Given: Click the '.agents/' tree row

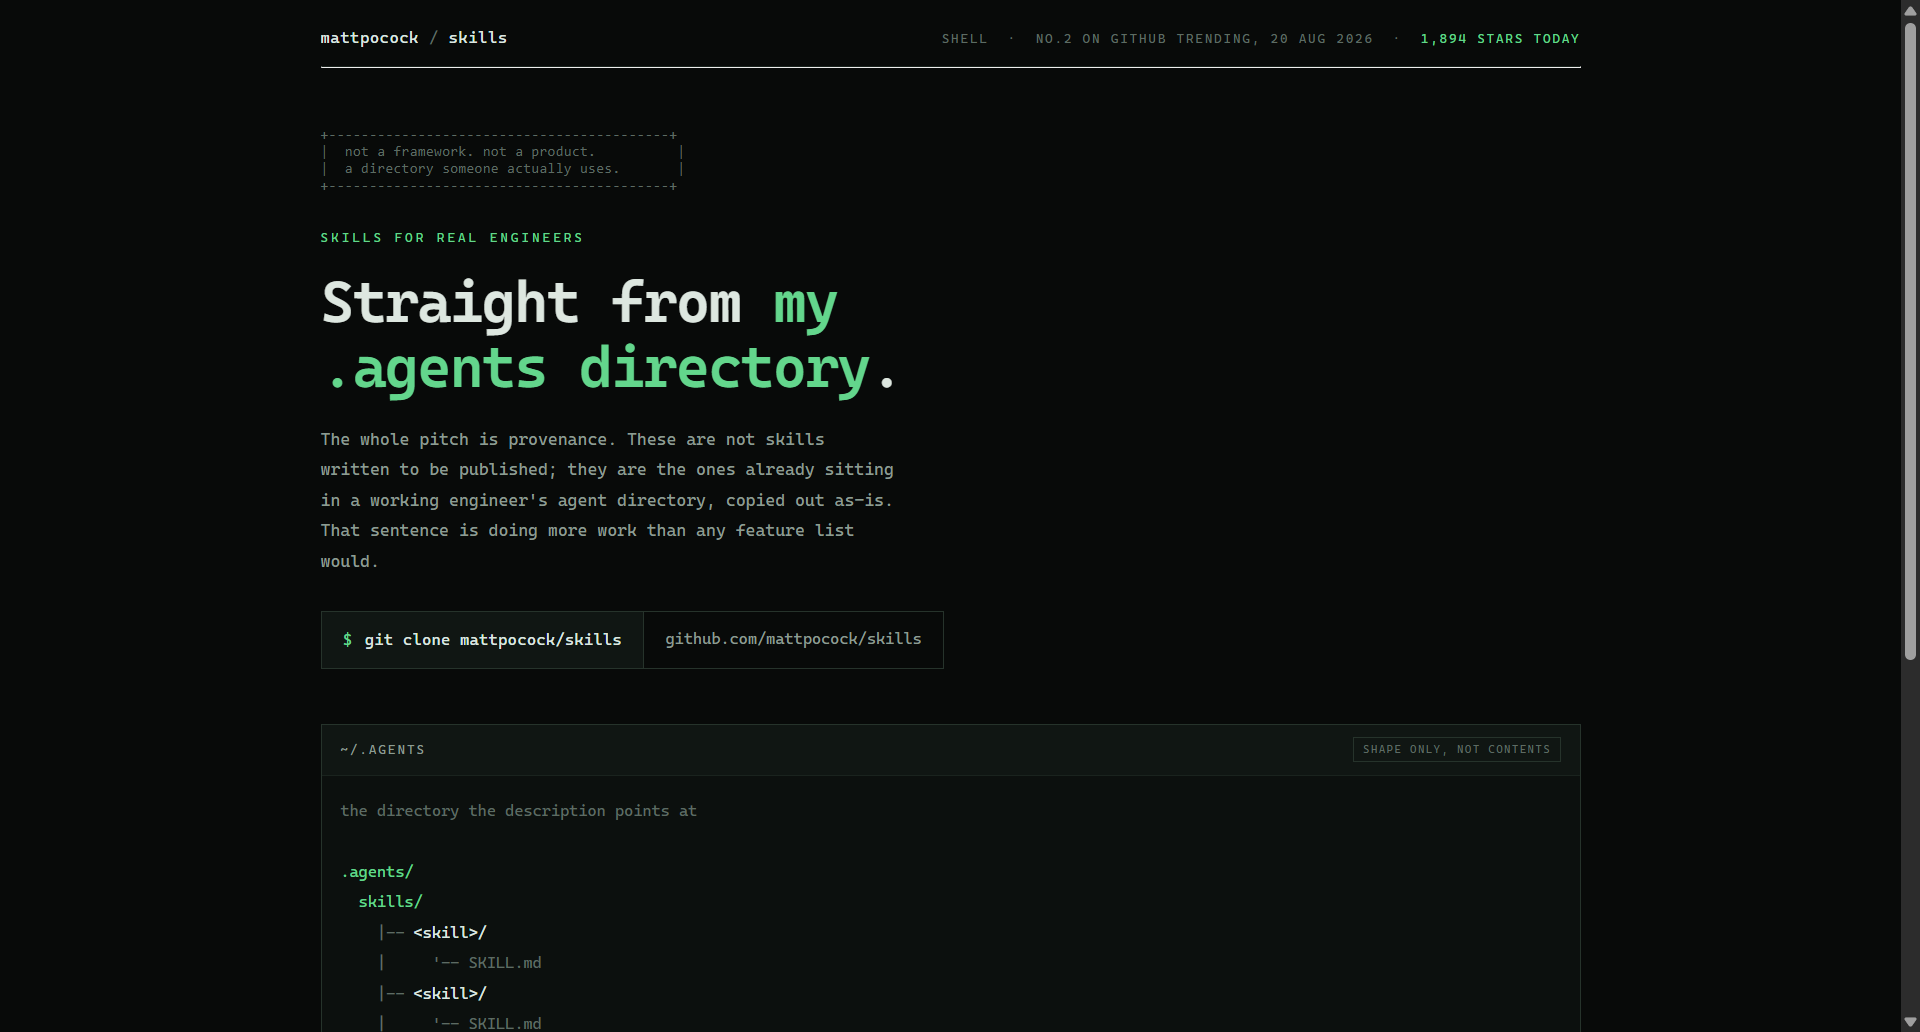Looking at the screenshot, I should pos(377,872).
